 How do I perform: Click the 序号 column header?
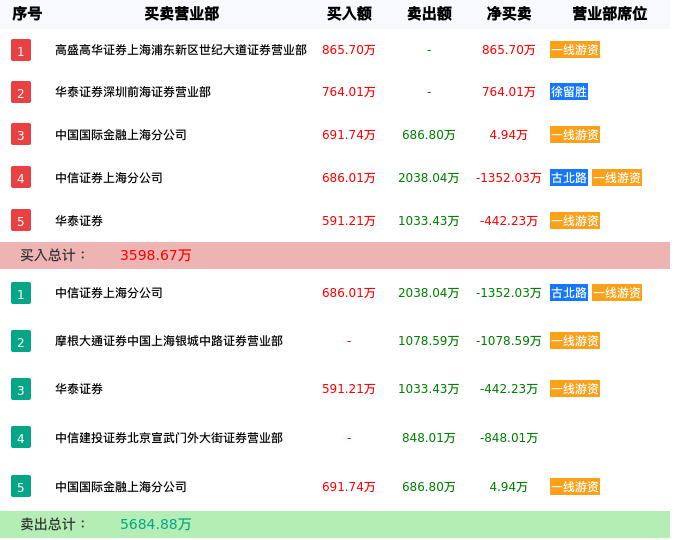point(27,14)
